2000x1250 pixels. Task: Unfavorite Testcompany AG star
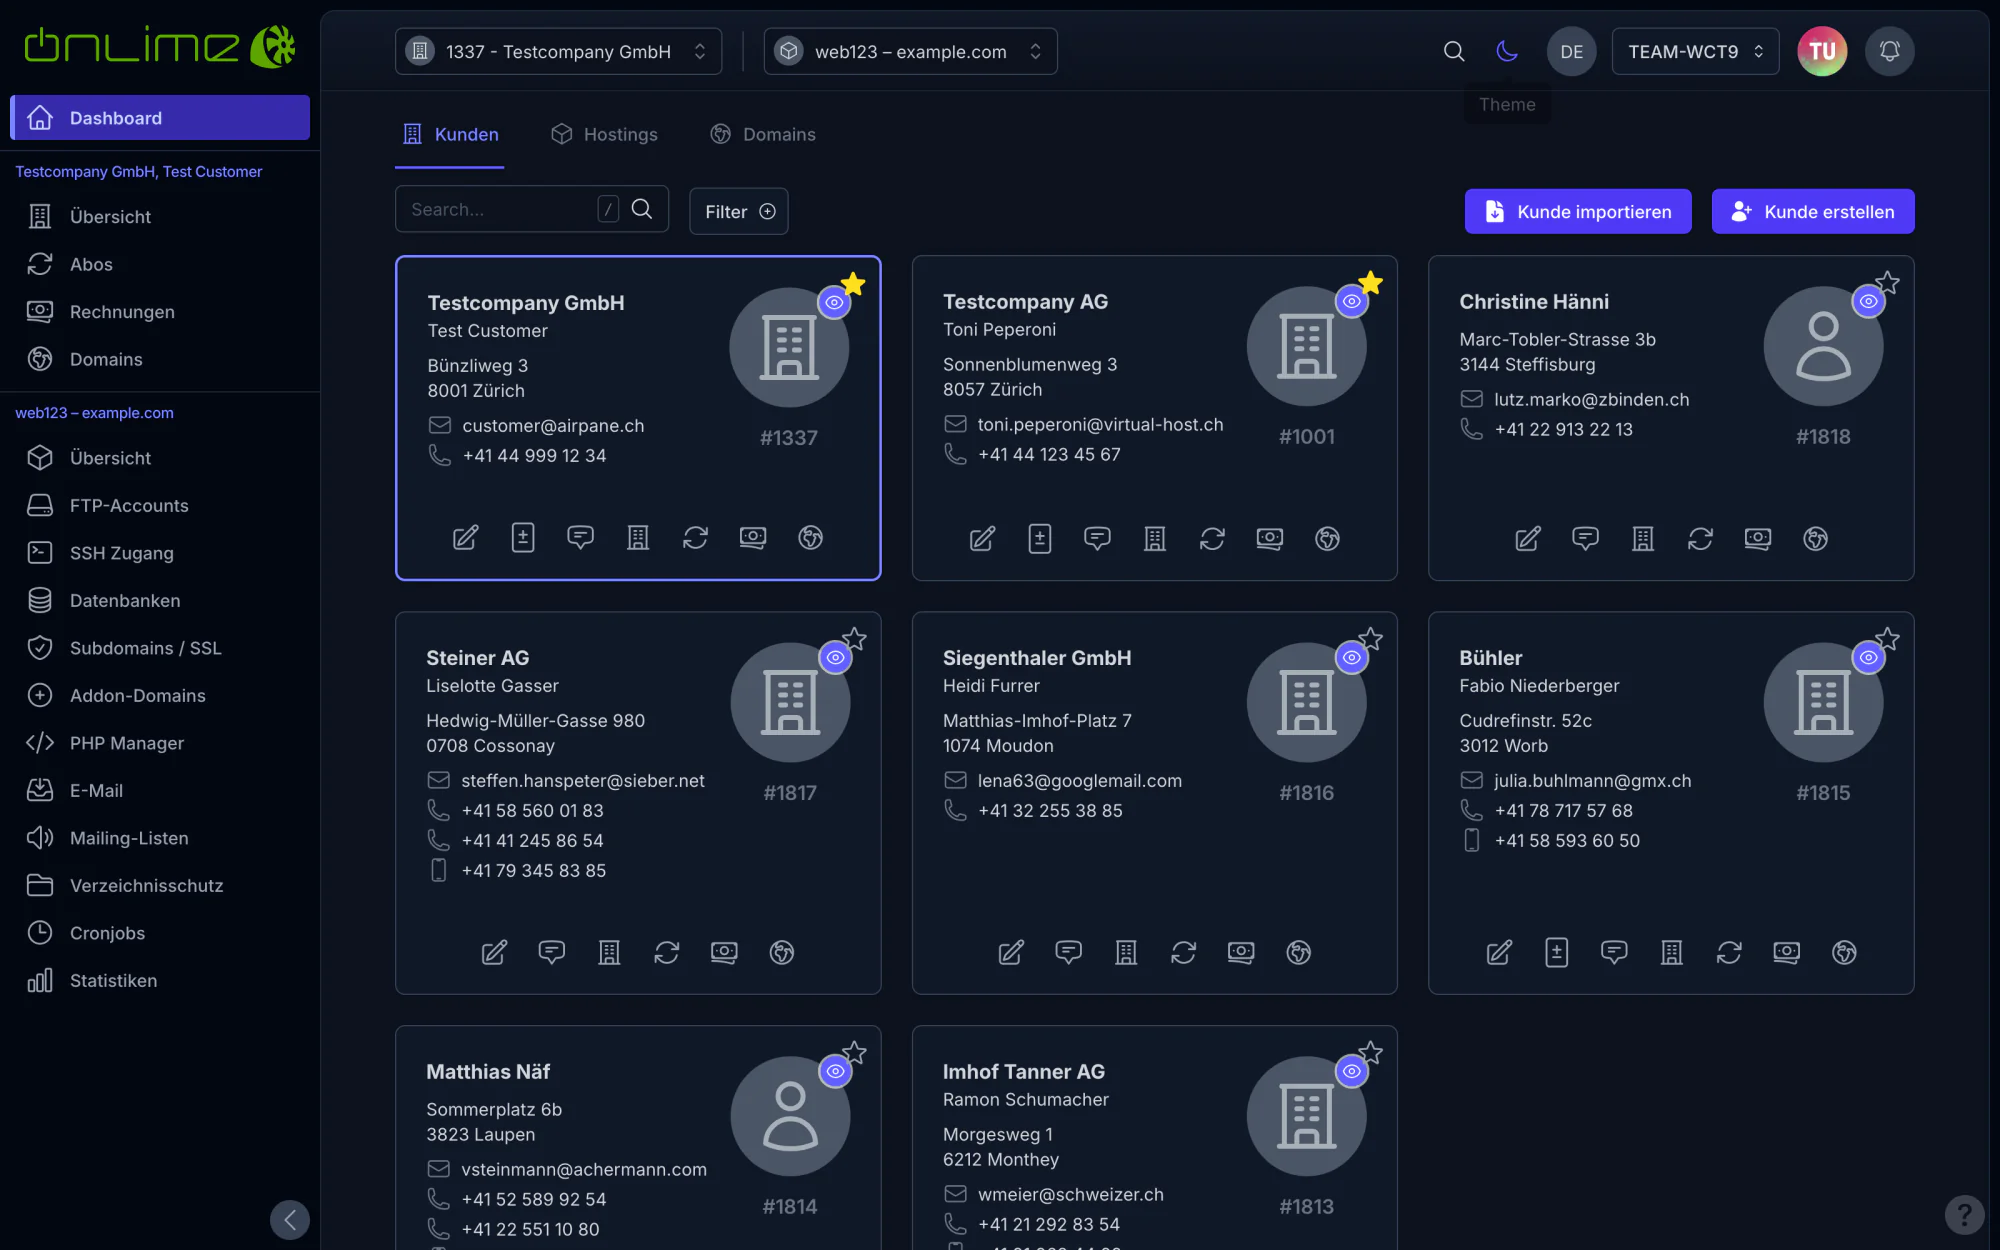(x=1370, y=283)
